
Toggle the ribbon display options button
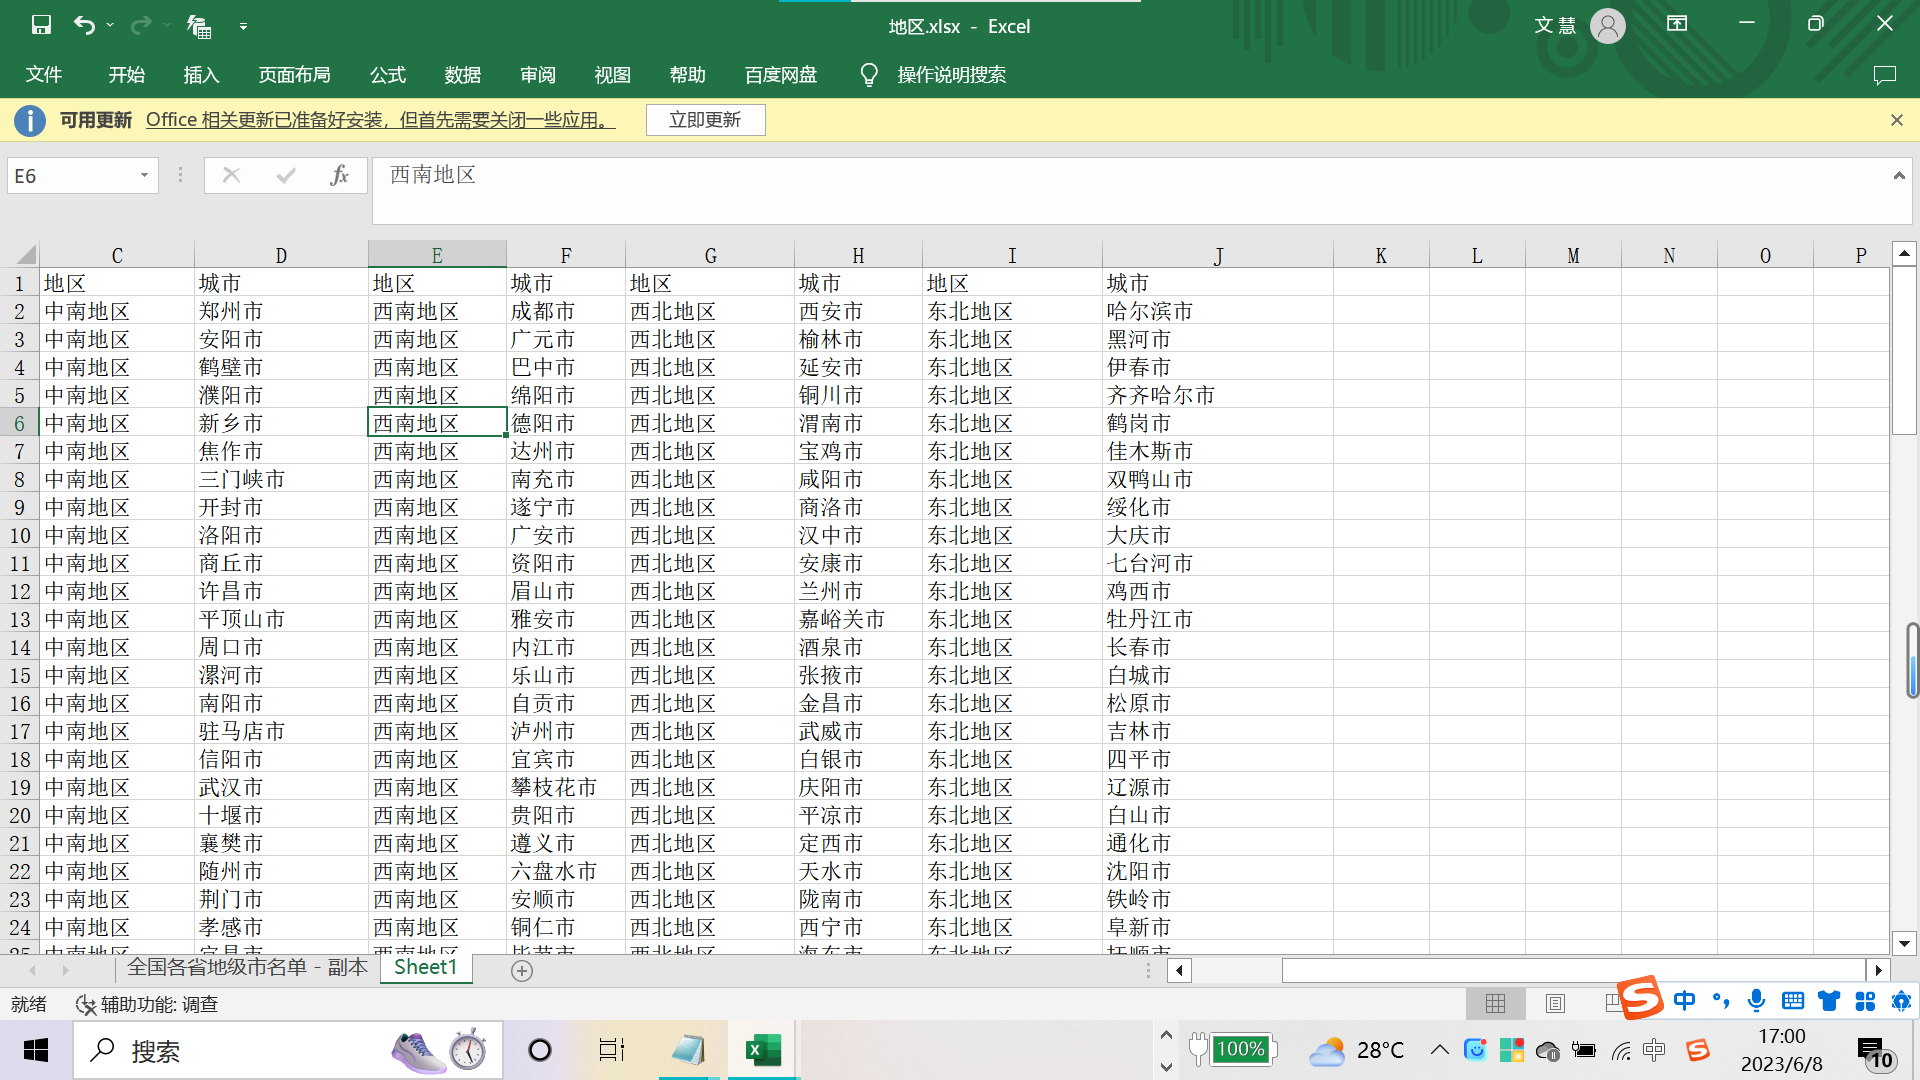point(1677,24)
